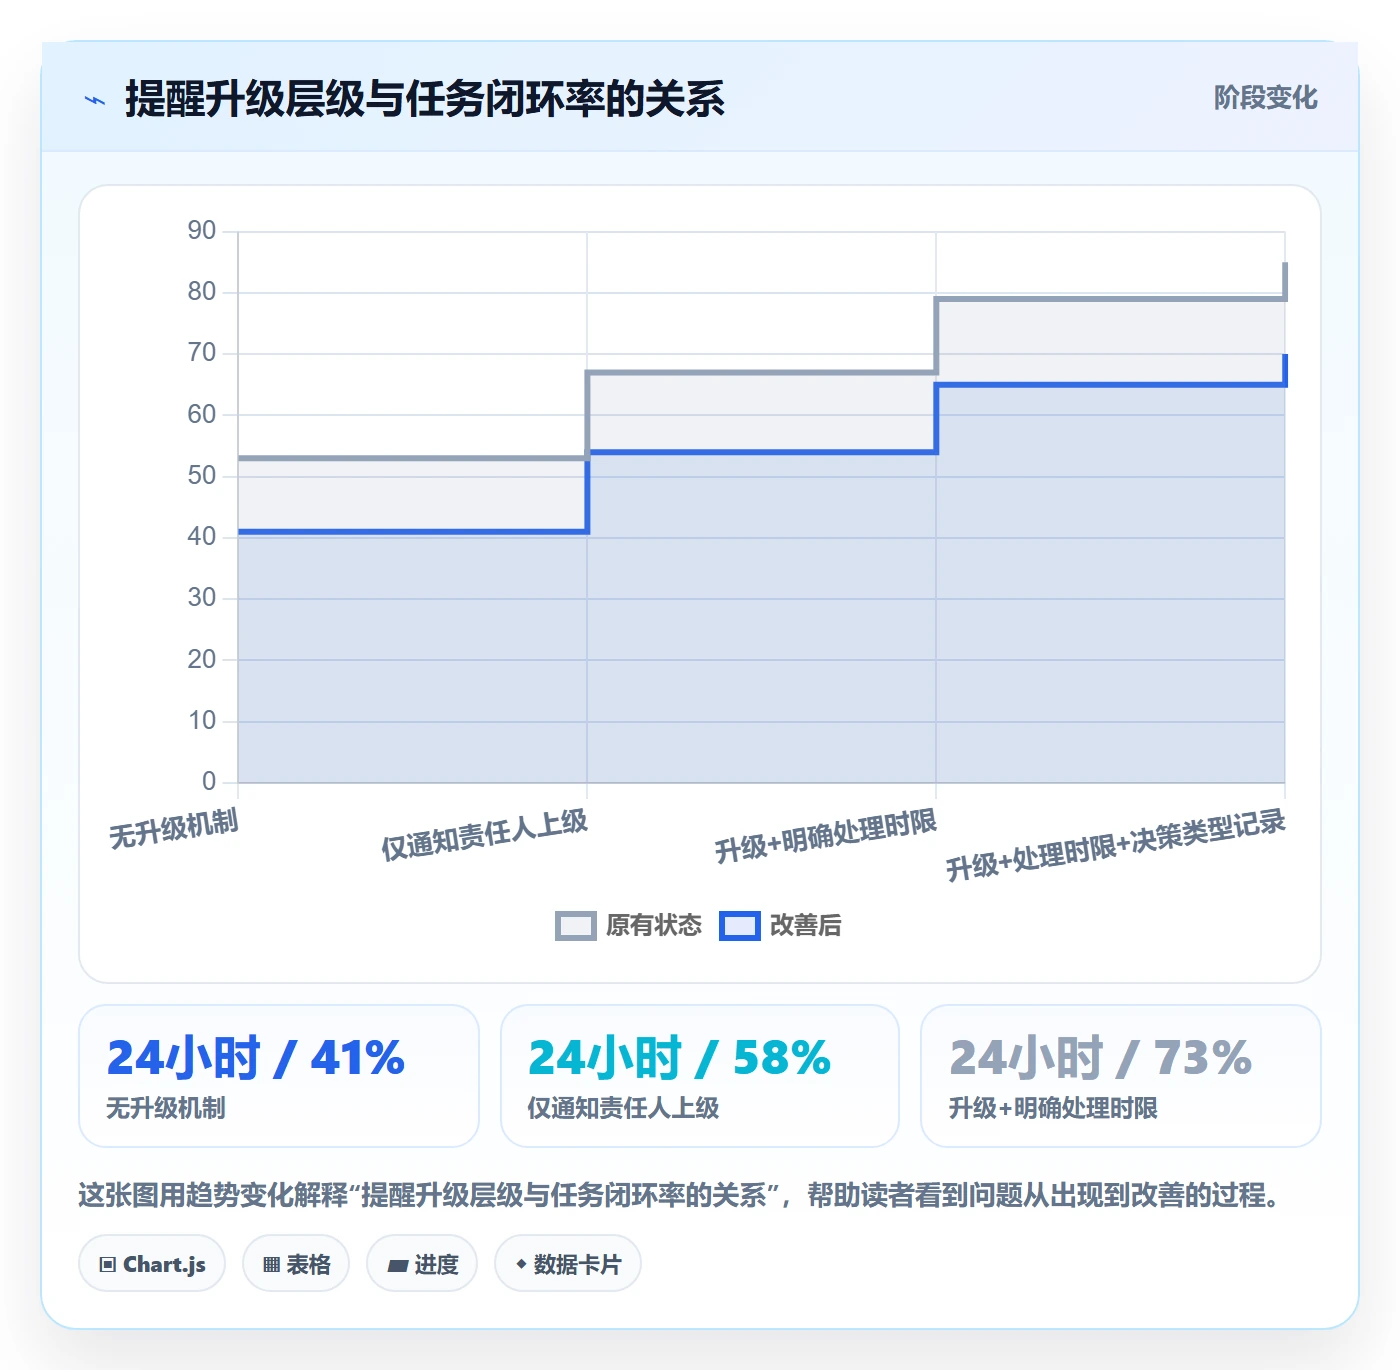This screenshot has width=1400, height=1370.
Task: Click the 升级+处理时限+决策类型记录 axis label
Action: tap(1116, 845)
